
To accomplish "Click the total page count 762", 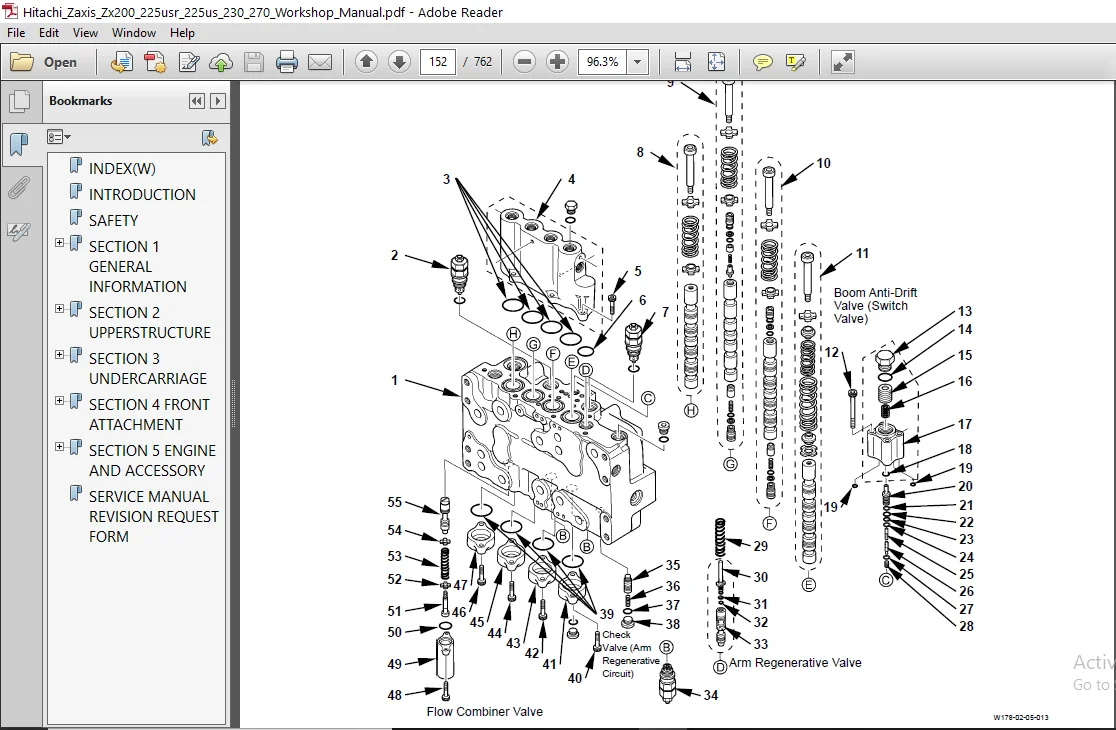I will (483, 62).
